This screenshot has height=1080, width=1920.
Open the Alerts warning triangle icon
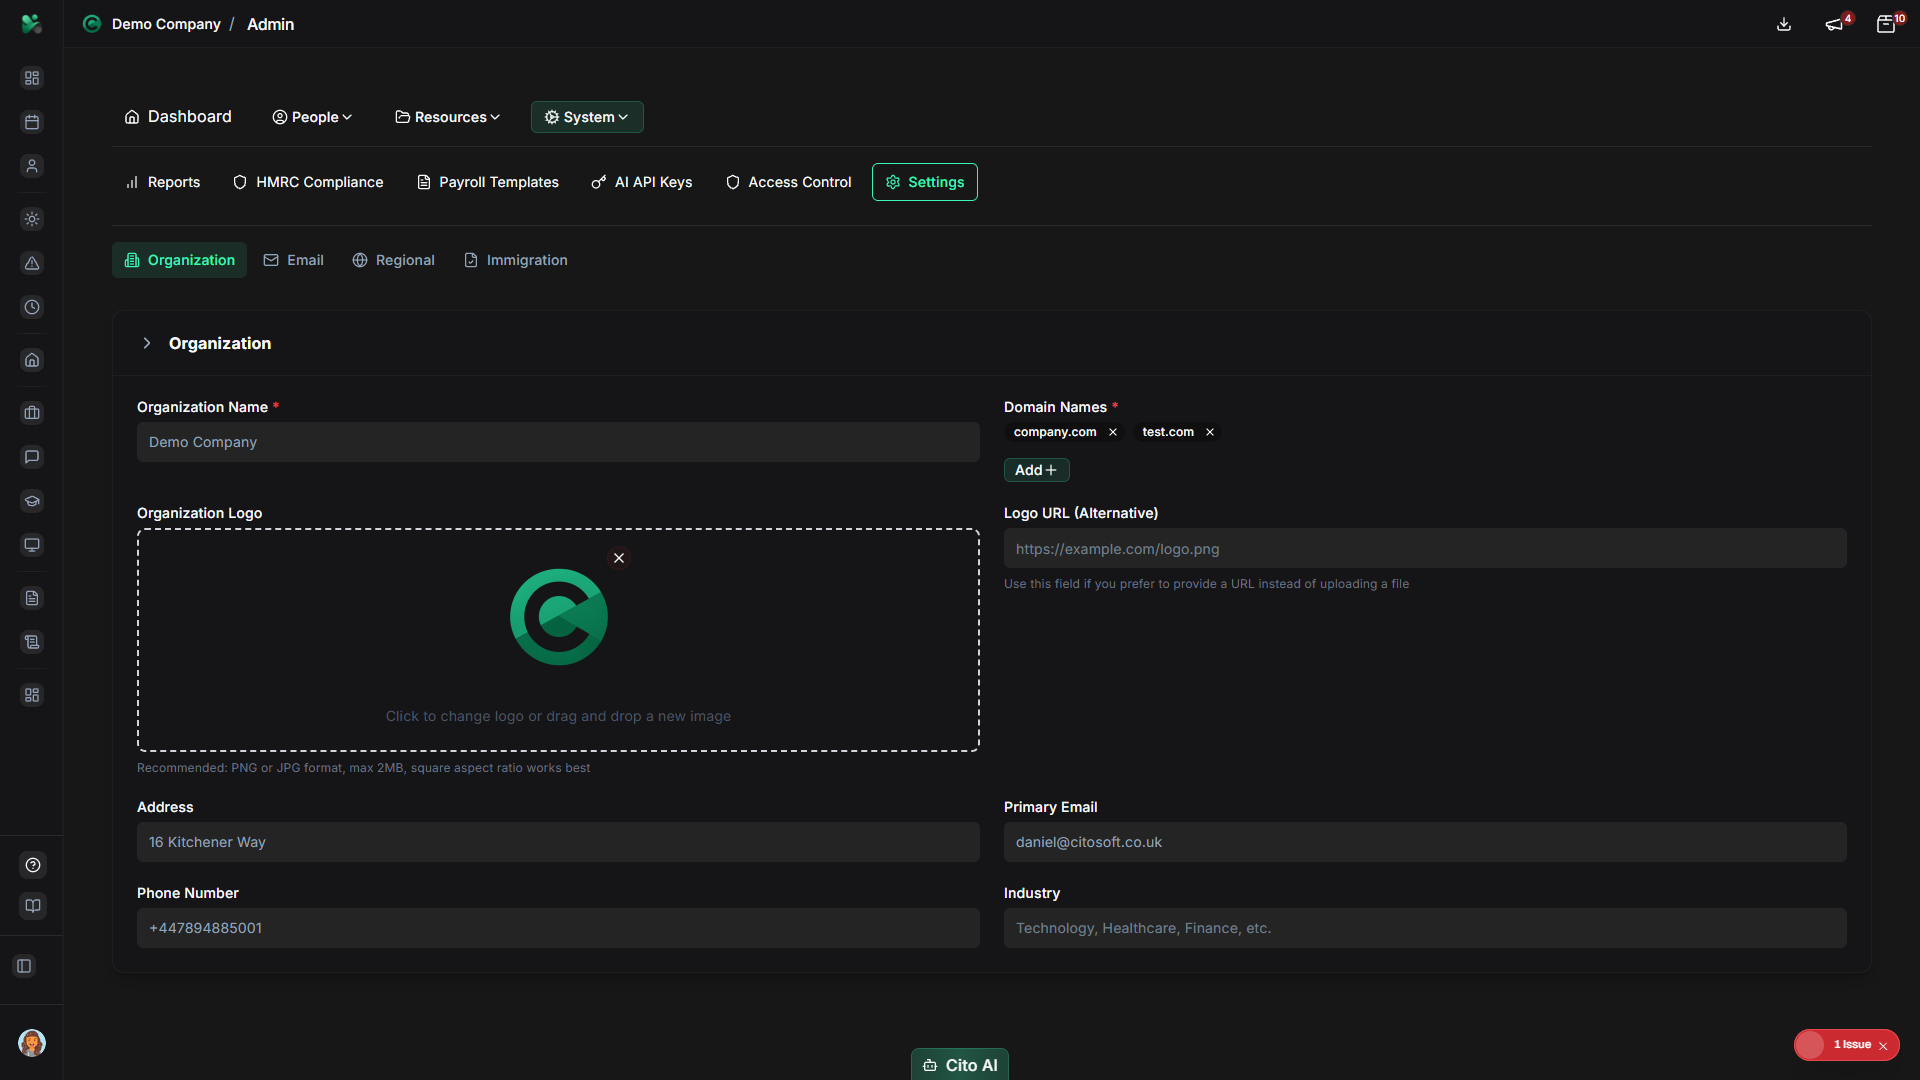(32, 264)
